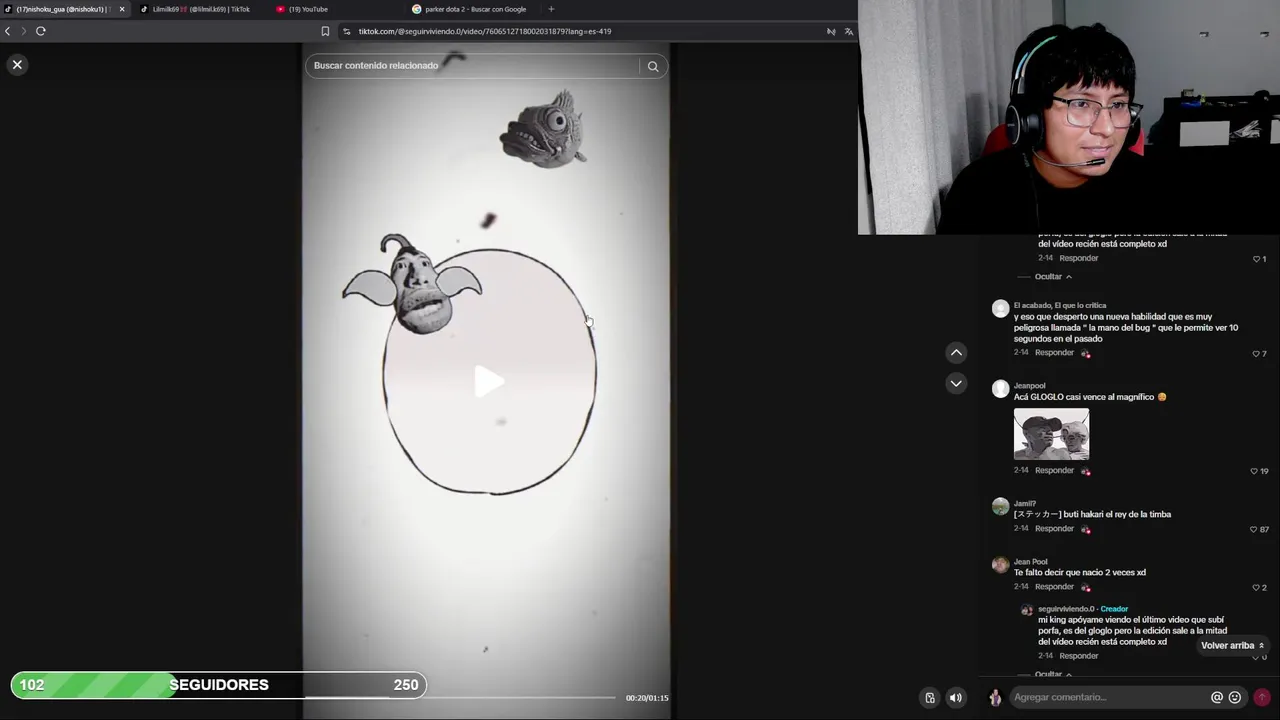Open Jean Pool's profile avatar
Screen dimensions: 1280x720
[x=1000, y=565]
